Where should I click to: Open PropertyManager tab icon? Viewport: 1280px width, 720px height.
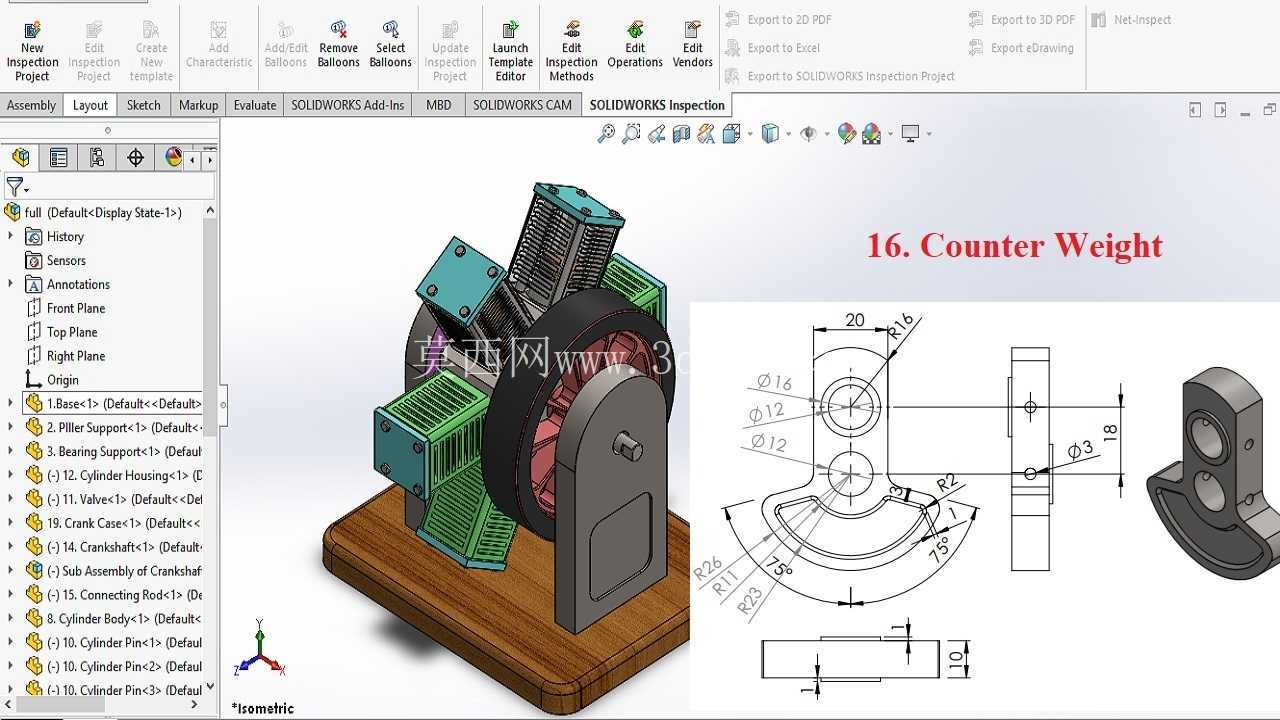[59, 157]
